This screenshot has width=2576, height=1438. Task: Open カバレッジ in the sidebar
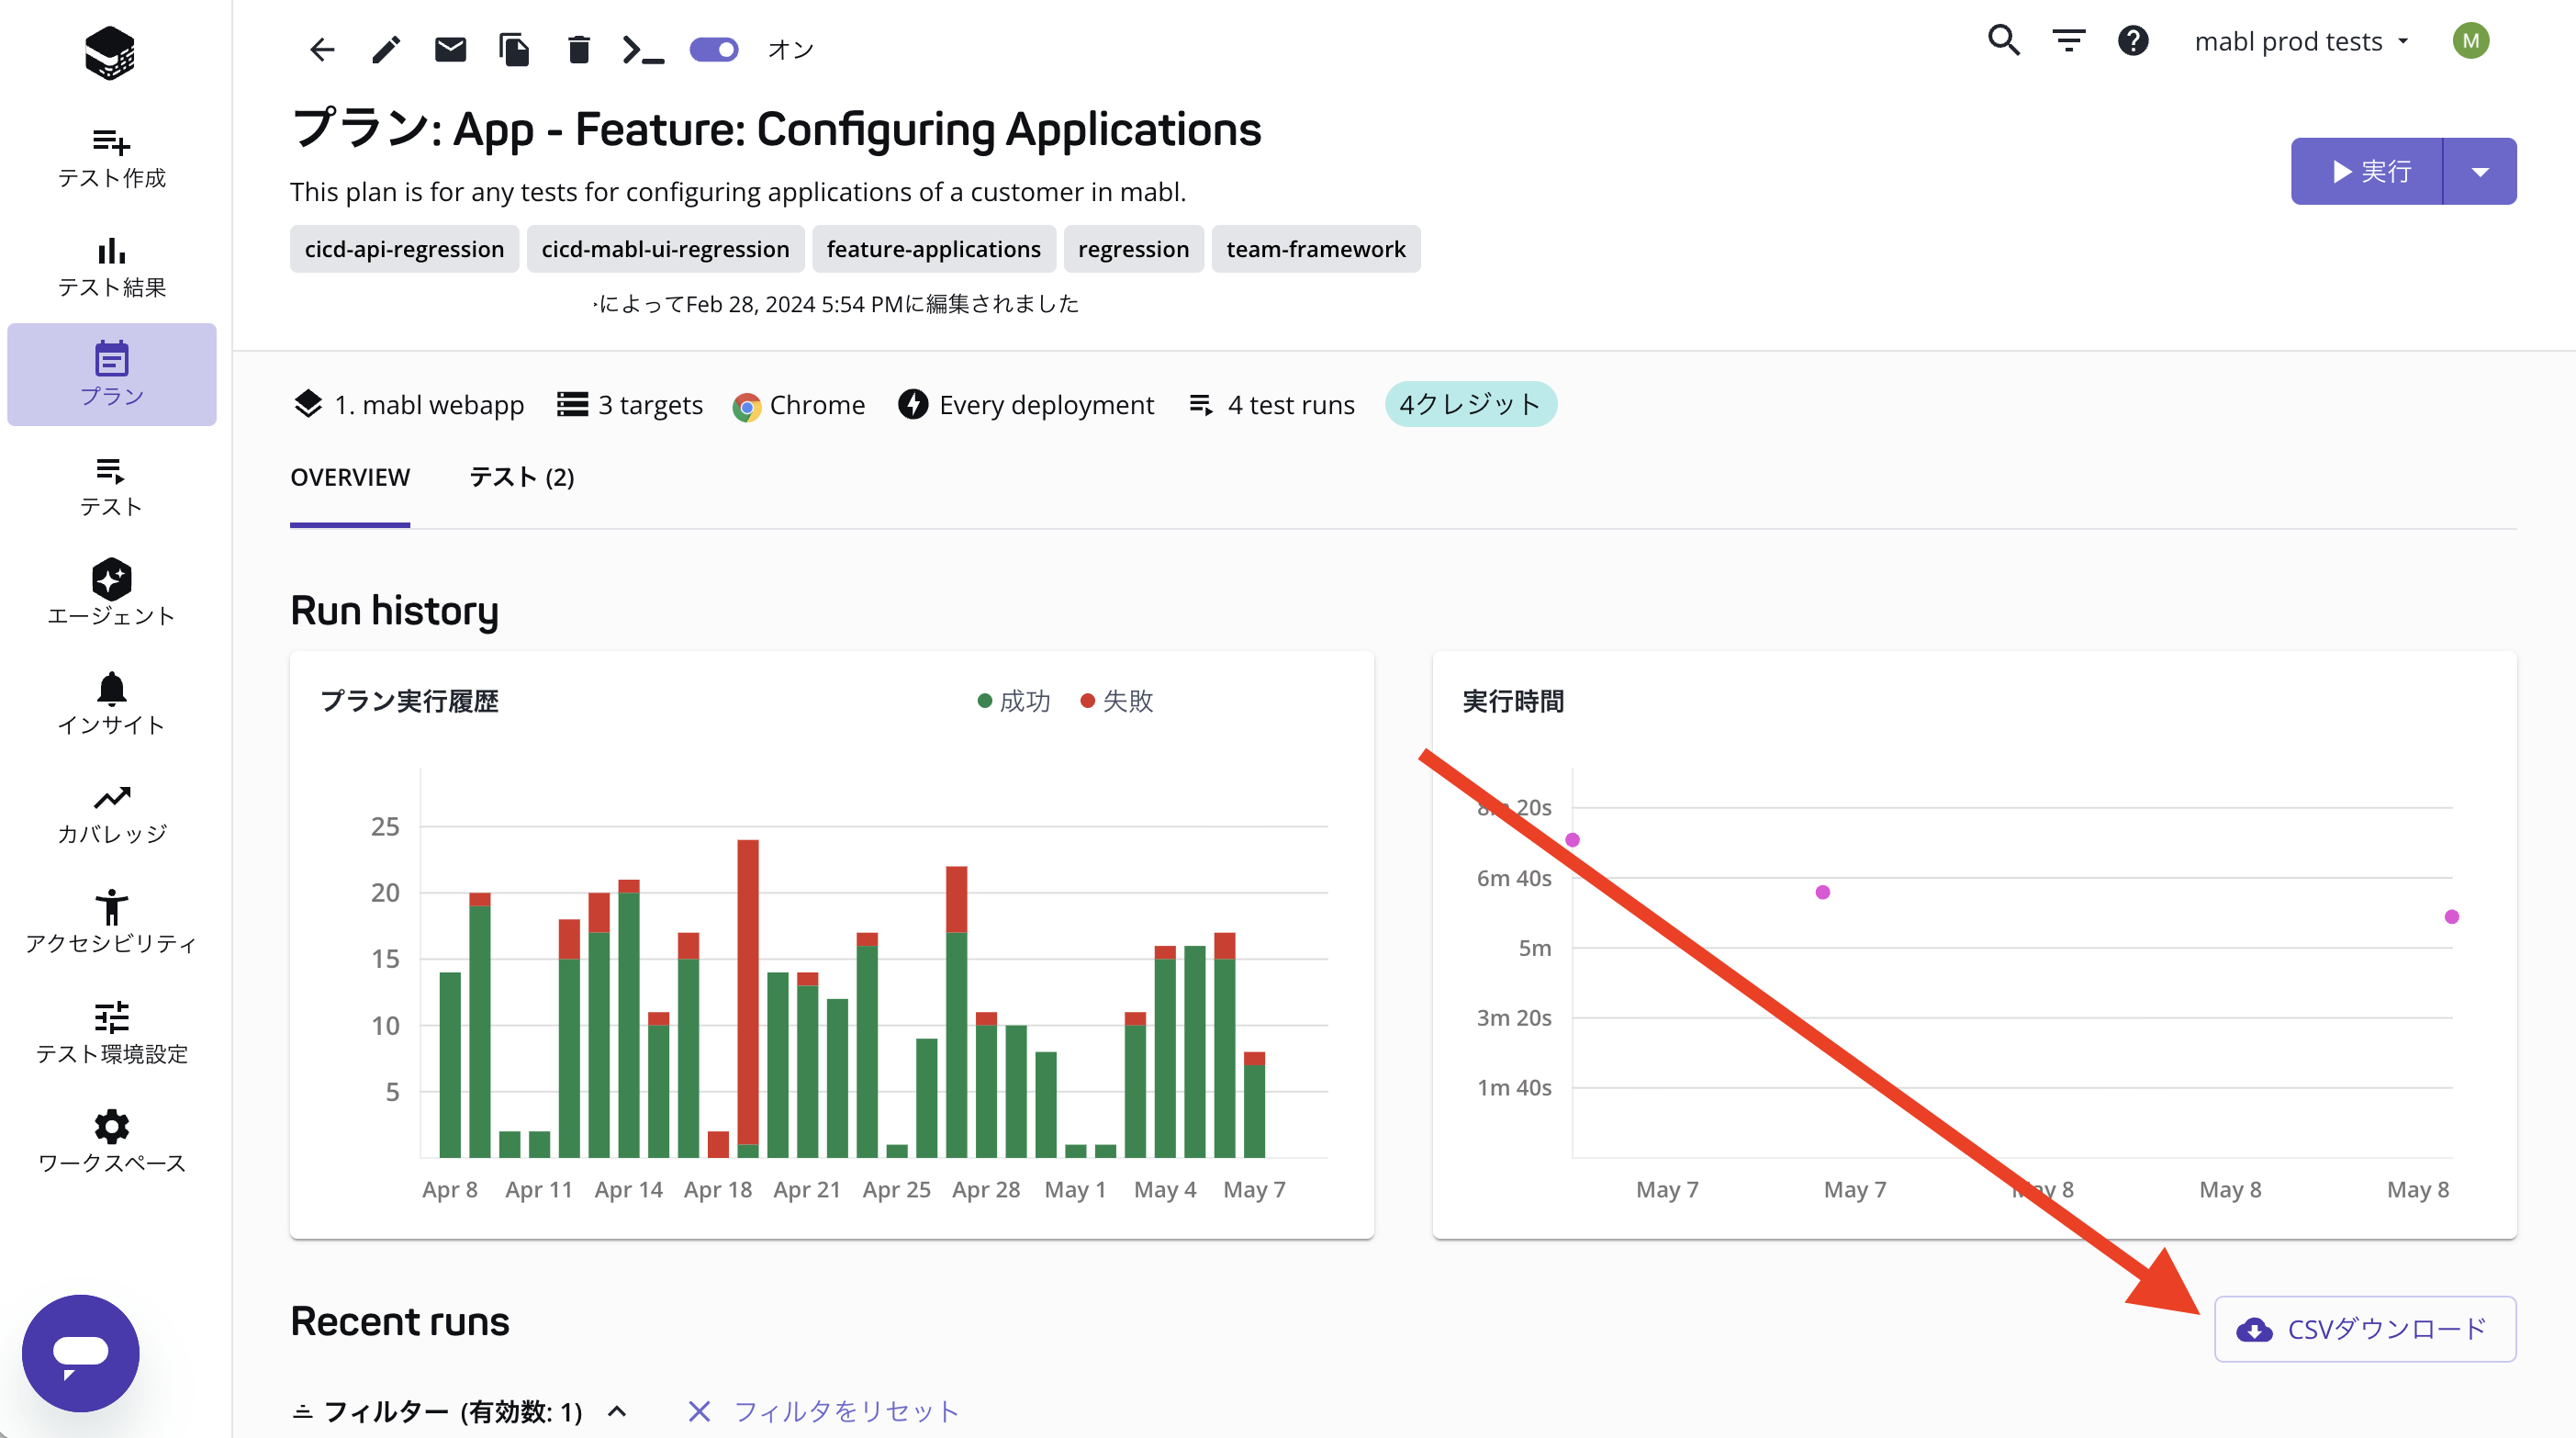click(x=111, y=815)
